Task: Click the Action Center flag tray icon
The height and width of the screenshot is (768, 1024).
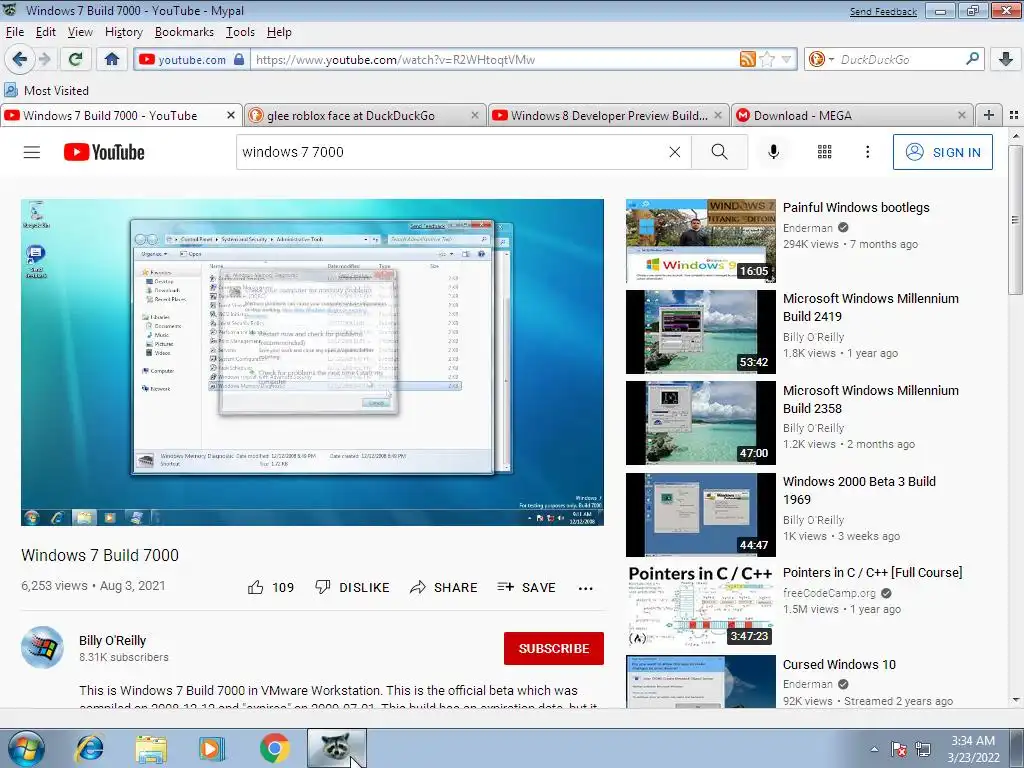Action: coord(899,749)
